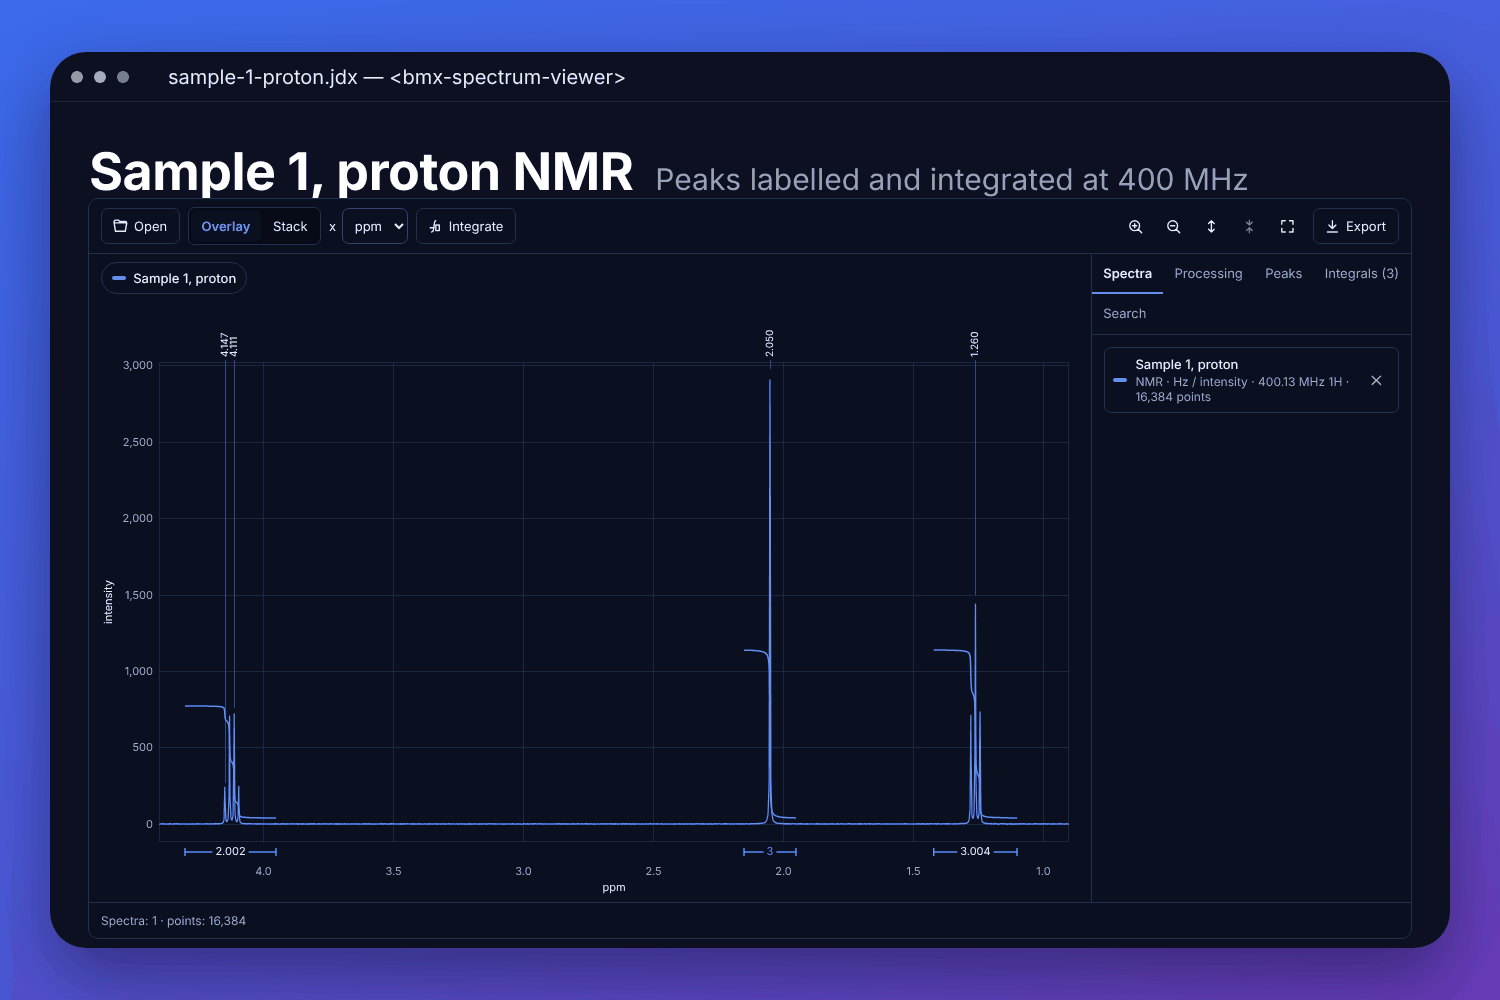Switch to Overlay display mode

pyautogui.click(x=225, y=226)
